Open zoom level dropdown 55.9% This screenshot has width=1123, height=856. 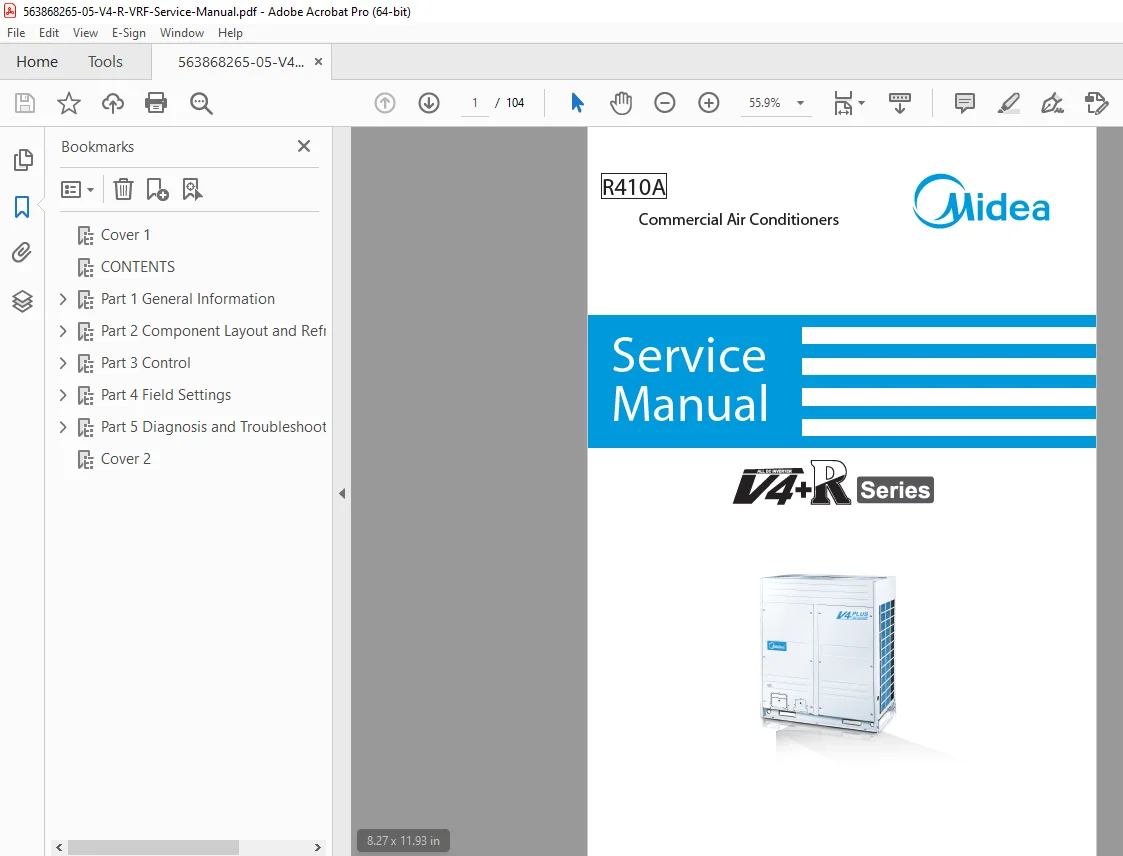tap(800, 103)
